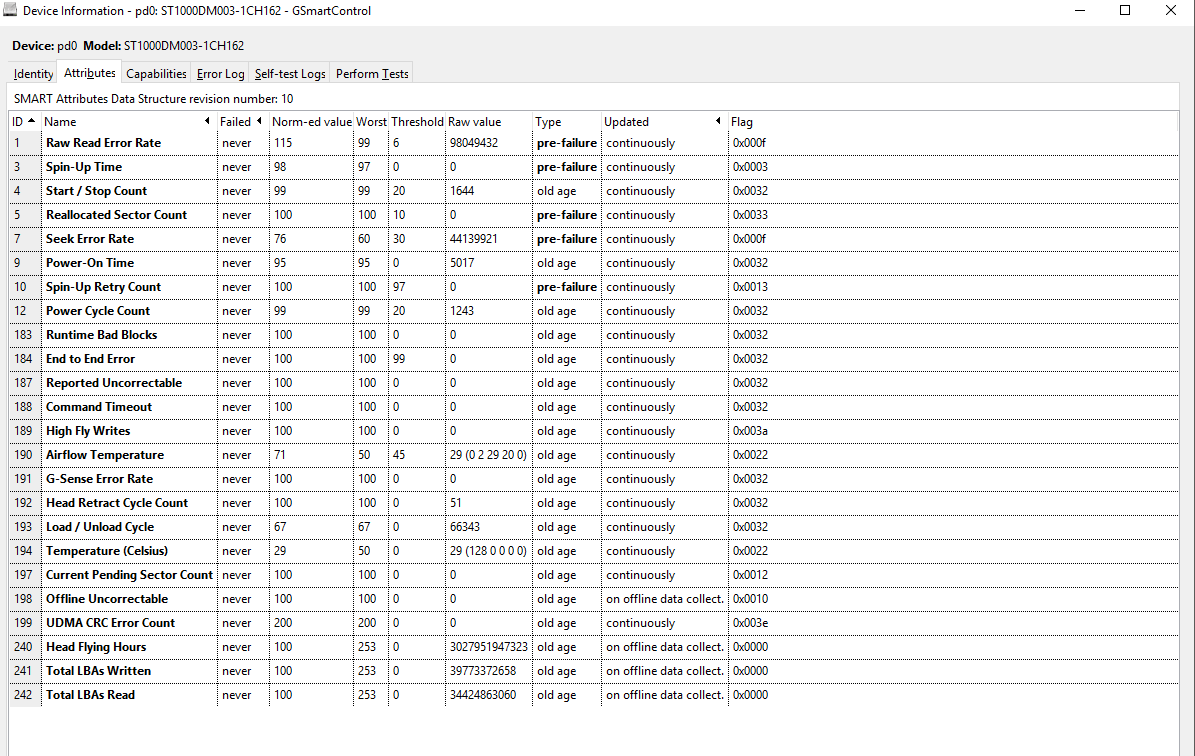Image resolution: width=1195 pixels, height=756 pixels.
Task: Click raw value 39773372658
Action: click(483, 671)
